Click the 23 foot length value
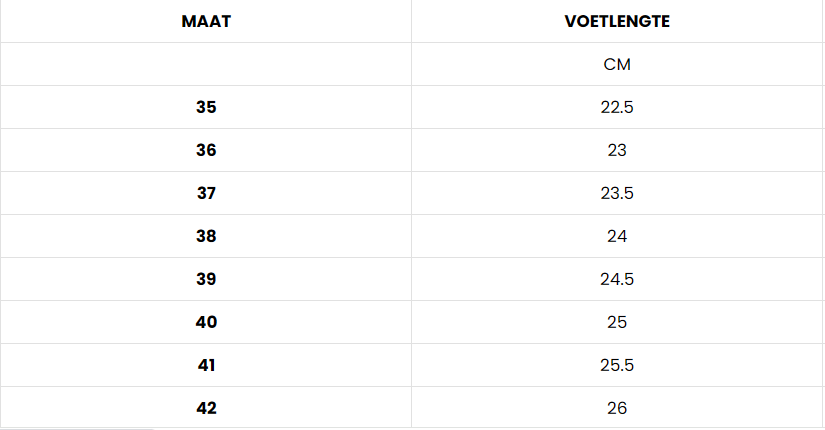 (617, 150)
